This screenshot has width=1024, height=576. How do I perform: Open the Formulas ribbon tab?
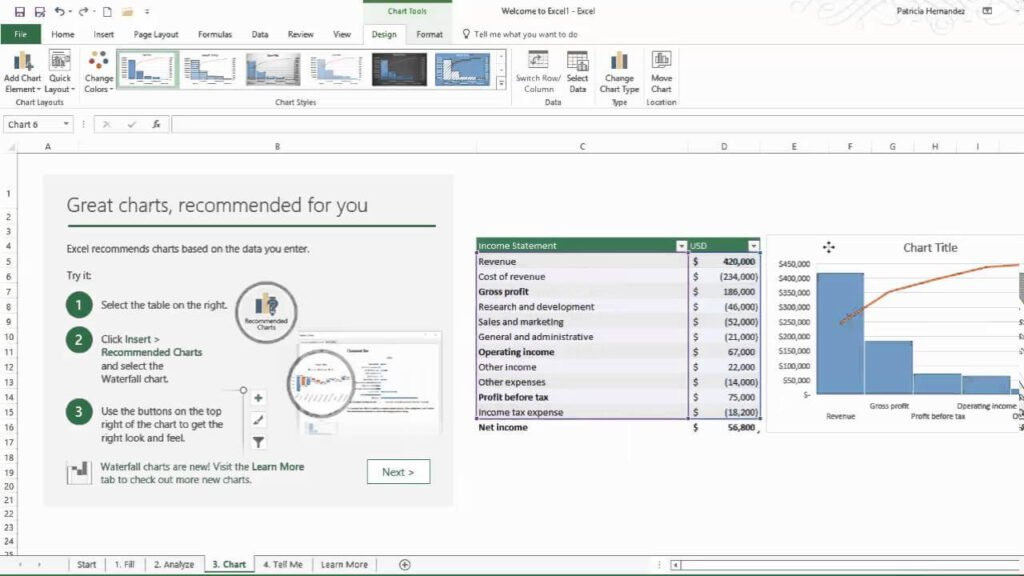pos(214,34)
